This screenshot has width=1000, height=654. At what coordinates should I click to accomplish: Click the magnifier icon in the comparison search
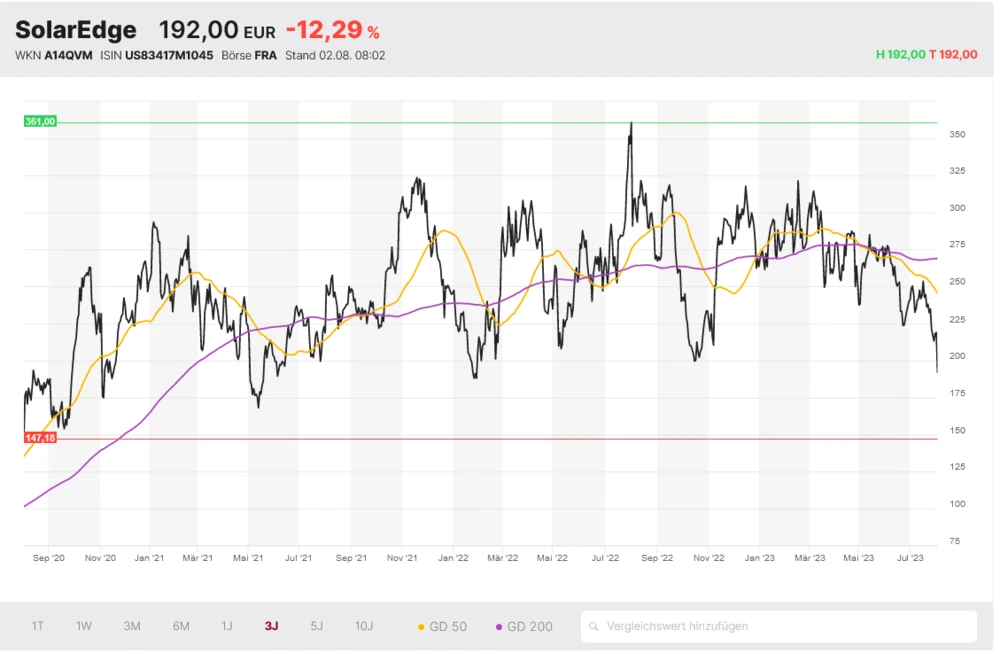tap(594, 627)
